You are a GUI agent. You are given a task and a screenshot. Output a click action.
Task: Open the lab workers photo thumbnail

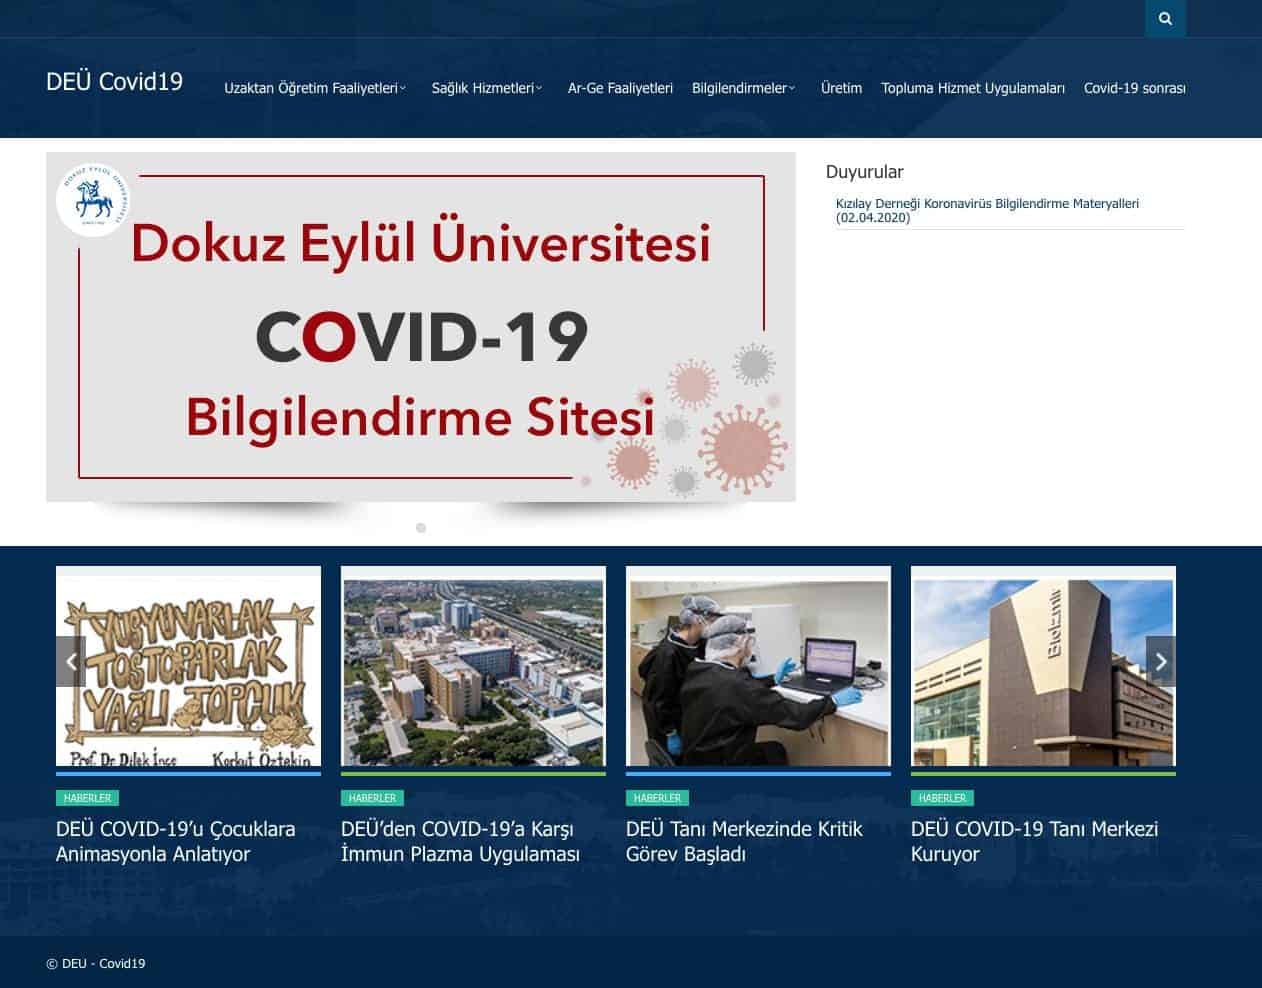[x=758, y=667]
